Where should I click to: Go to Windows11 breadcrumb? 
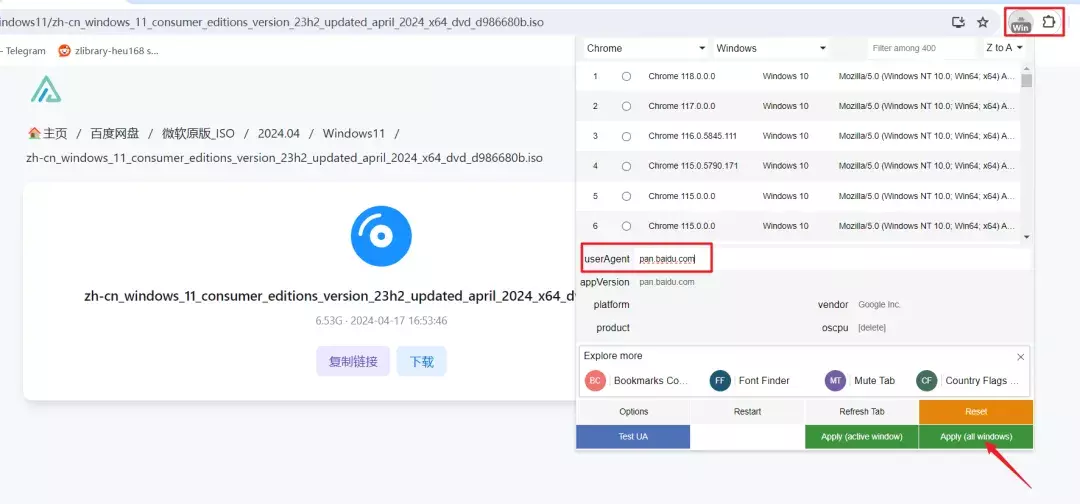point(353,133)
